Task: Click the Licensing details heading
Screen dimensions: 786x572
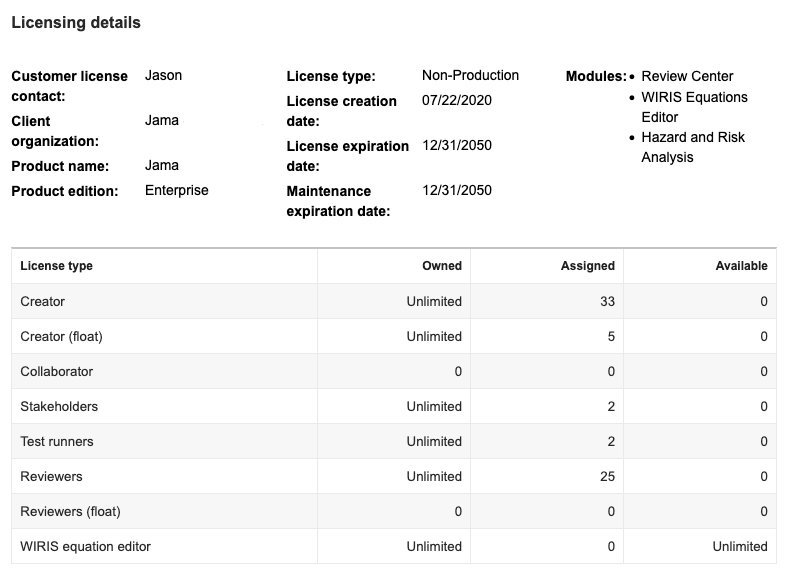Action: (76, 23)
